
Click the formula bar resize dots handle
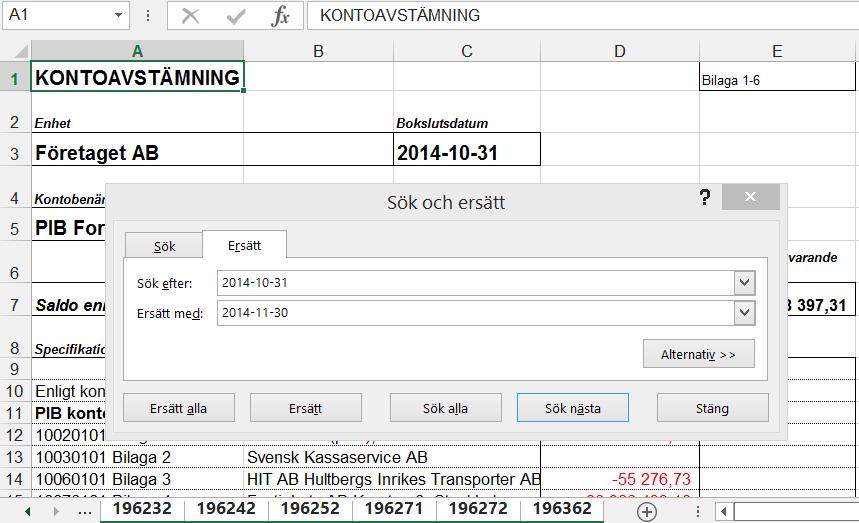point(148,15)
